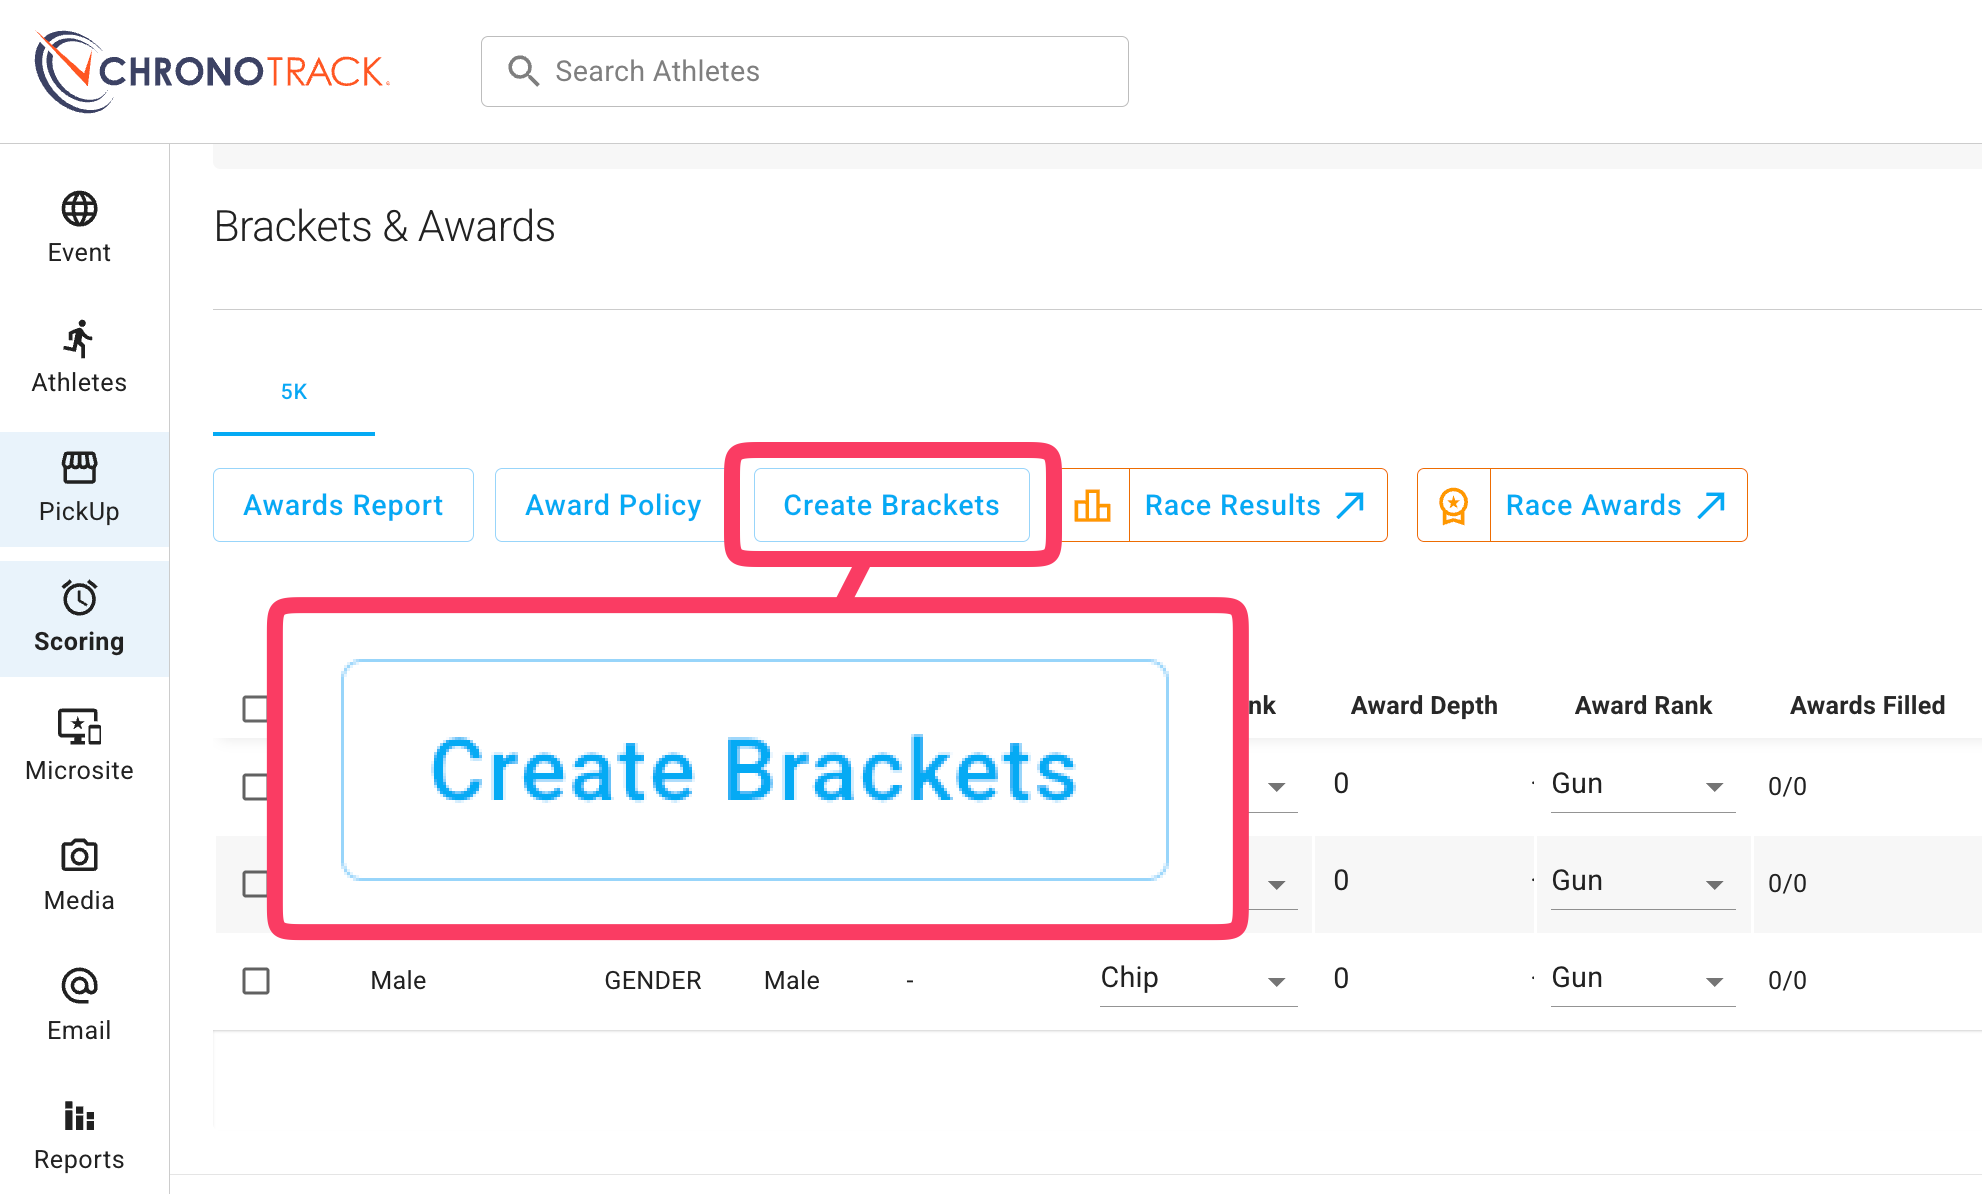Toggle the select-all header checkbox
This screenshot has width=1982, height=1194.
(255, 709)
